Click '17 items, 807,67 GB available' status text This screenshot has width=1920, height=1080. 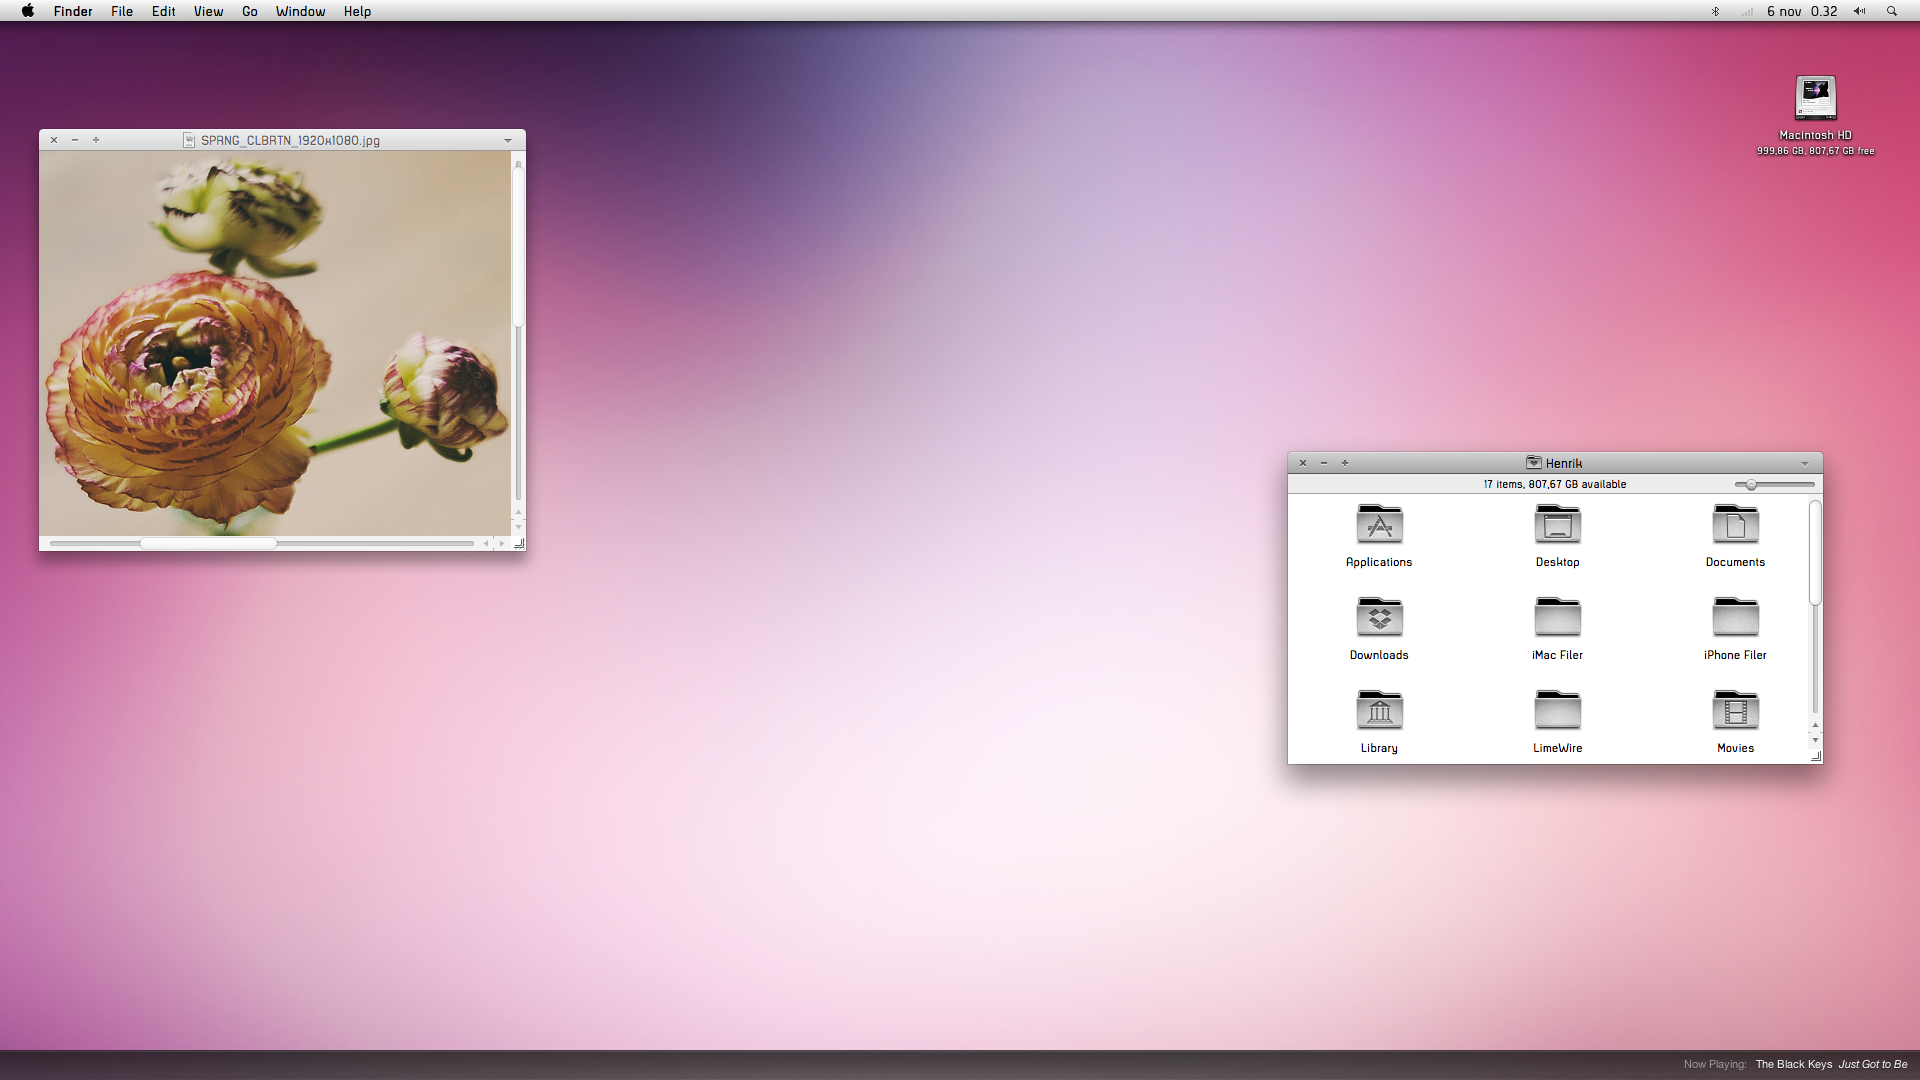(x=1554, y=484)
